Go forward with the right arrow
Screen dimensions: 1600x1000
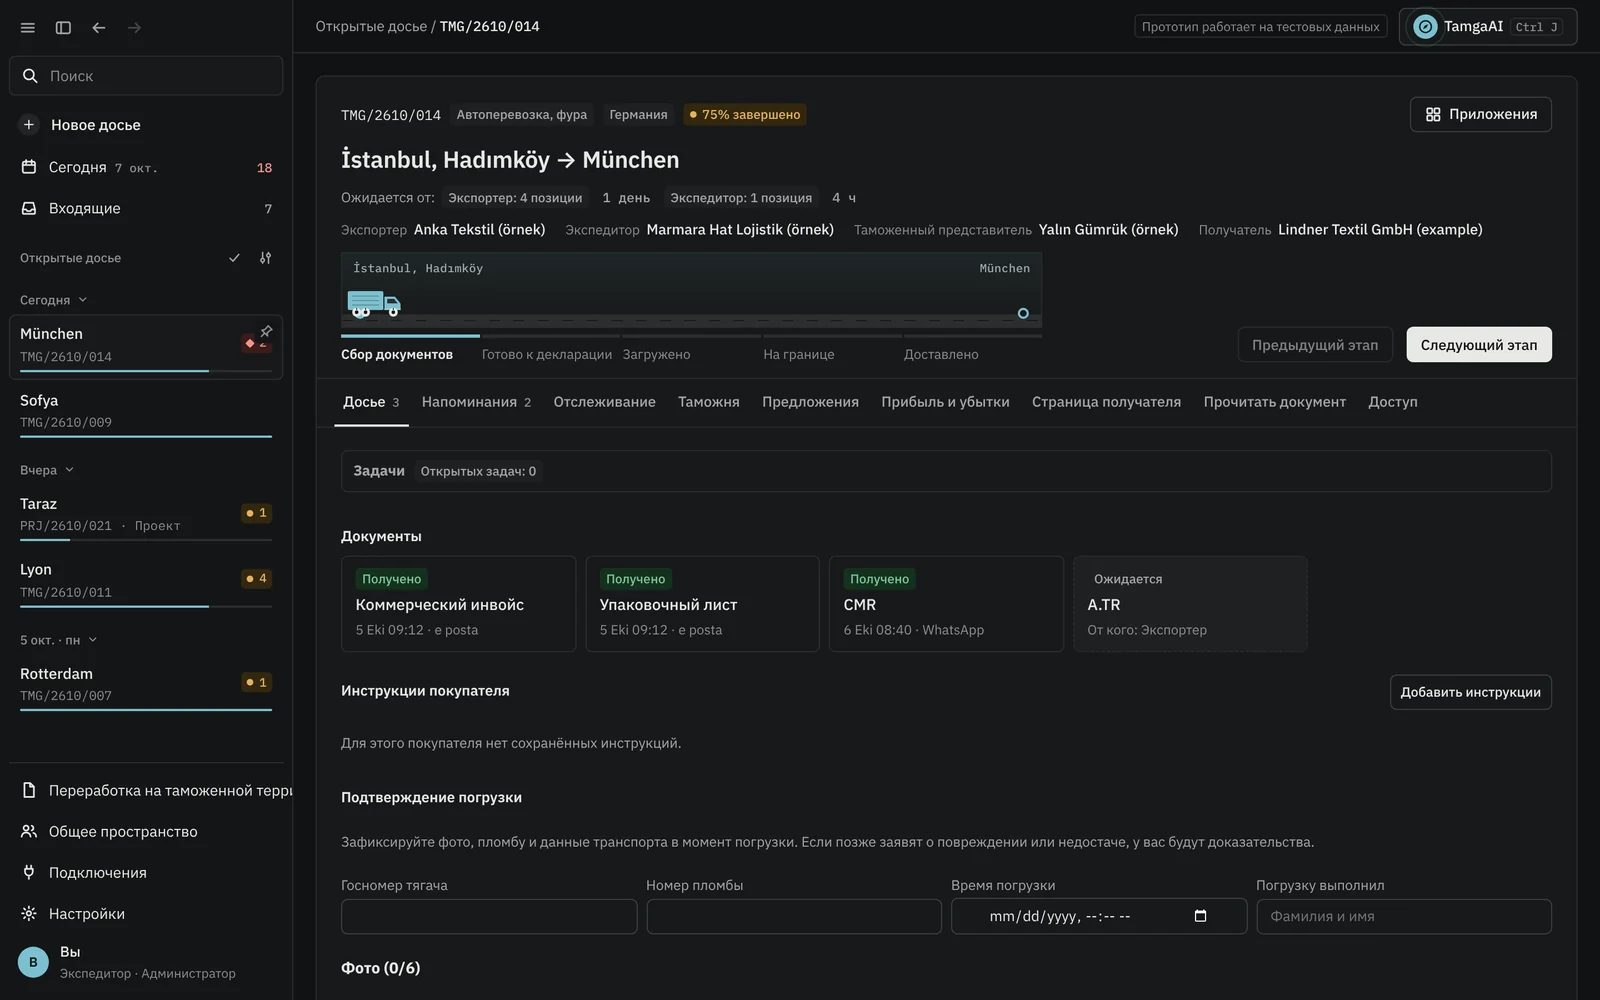[x=134, y=28]
